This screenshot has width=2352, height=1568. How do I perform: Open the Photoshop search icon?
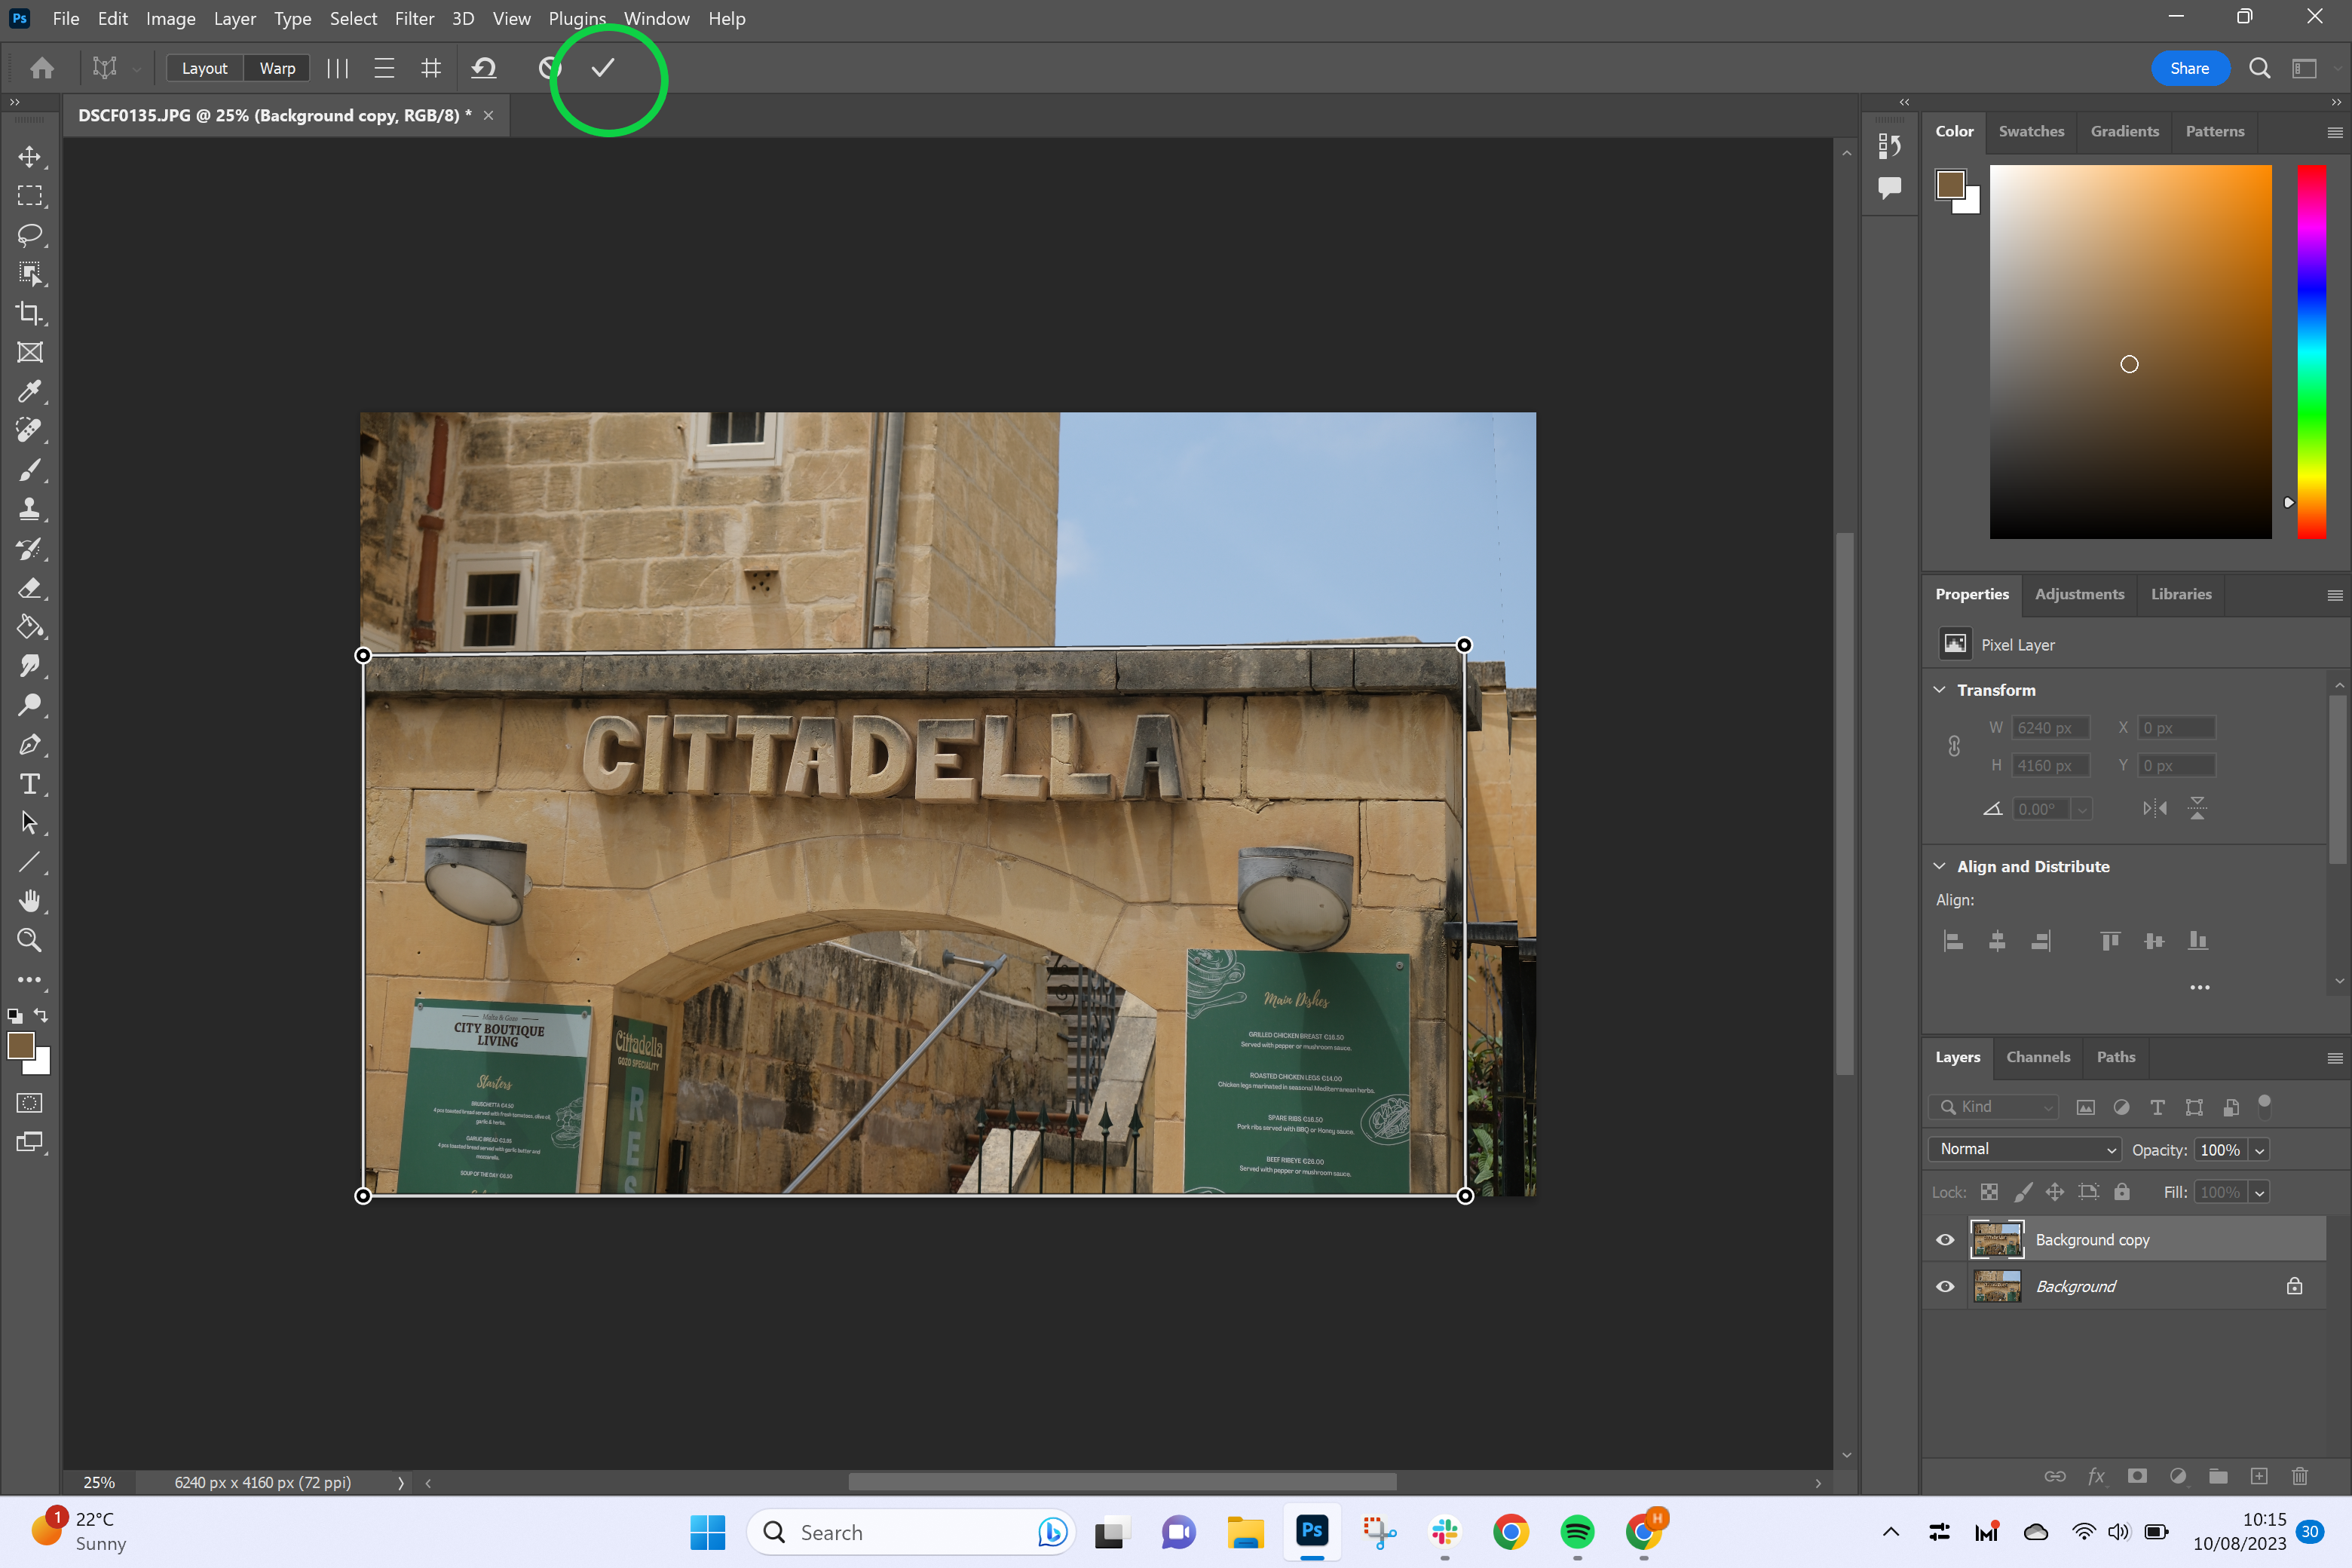pyautogui.click(x=2259, y=68)
